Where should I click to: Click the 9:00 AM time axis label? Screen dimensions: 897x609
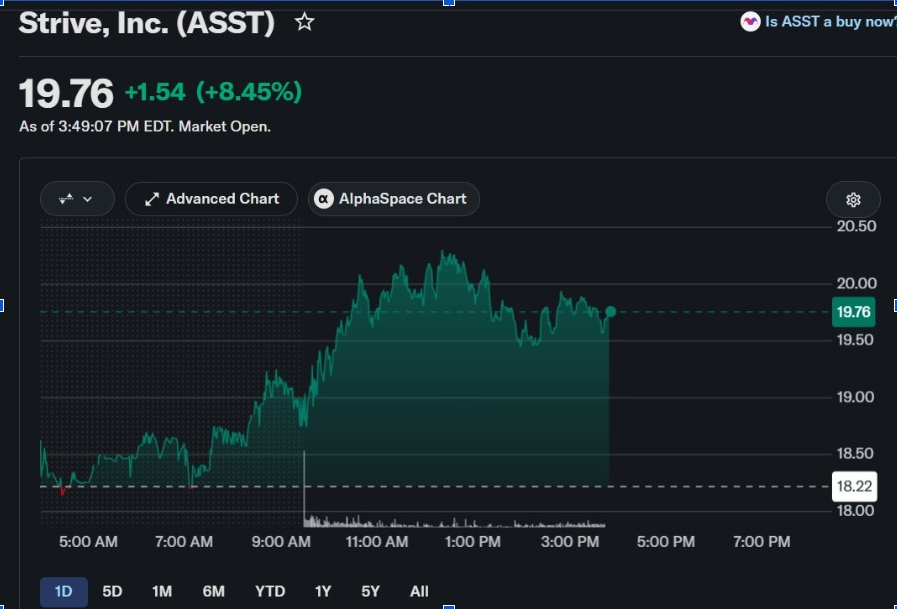click(281, 542)
